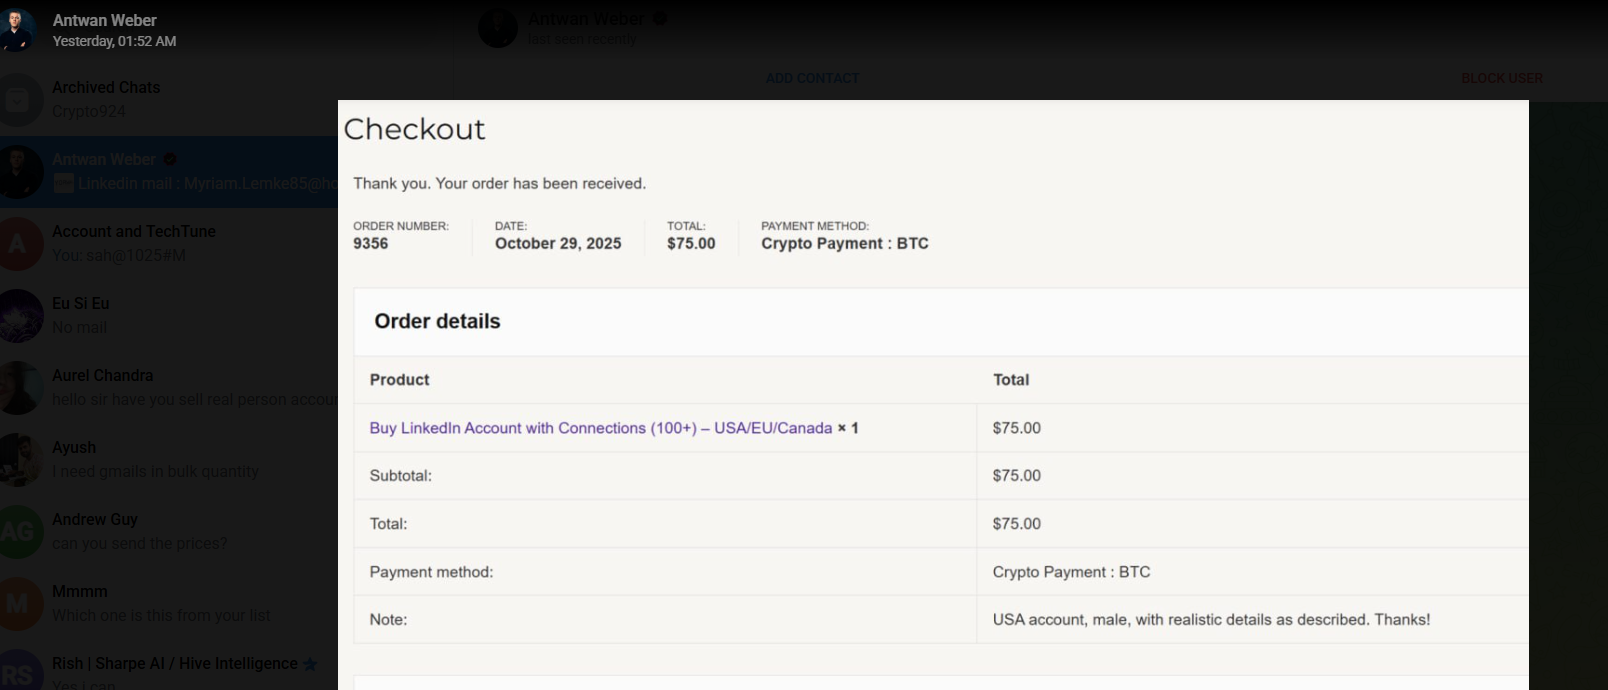Click BLOCK USER button

click(x=1502, y=78)
